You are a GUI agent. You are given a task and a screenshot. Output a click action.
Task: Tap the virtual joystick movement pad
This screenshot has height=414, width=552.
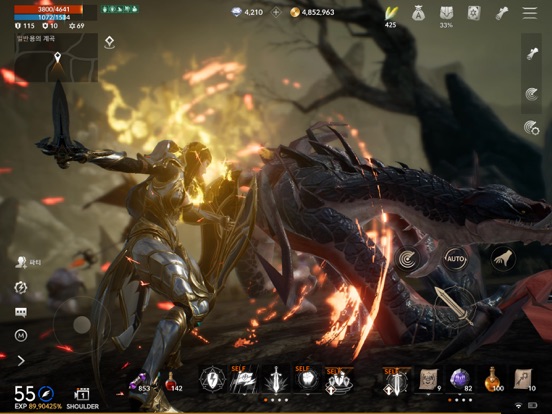pyautogui.click(x=82, y=324)
